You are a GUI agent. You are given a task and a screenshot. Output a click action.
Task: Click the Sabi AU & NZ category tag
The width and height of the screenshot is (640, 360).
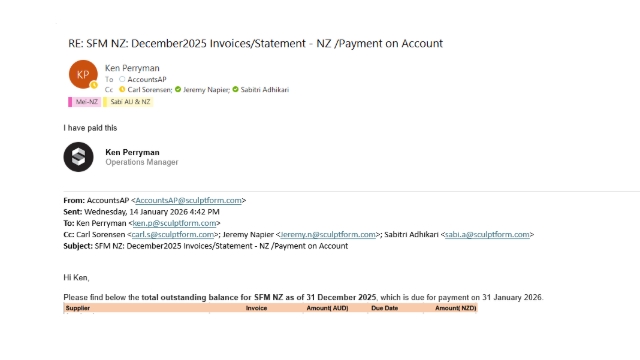(x=128, y=102)
